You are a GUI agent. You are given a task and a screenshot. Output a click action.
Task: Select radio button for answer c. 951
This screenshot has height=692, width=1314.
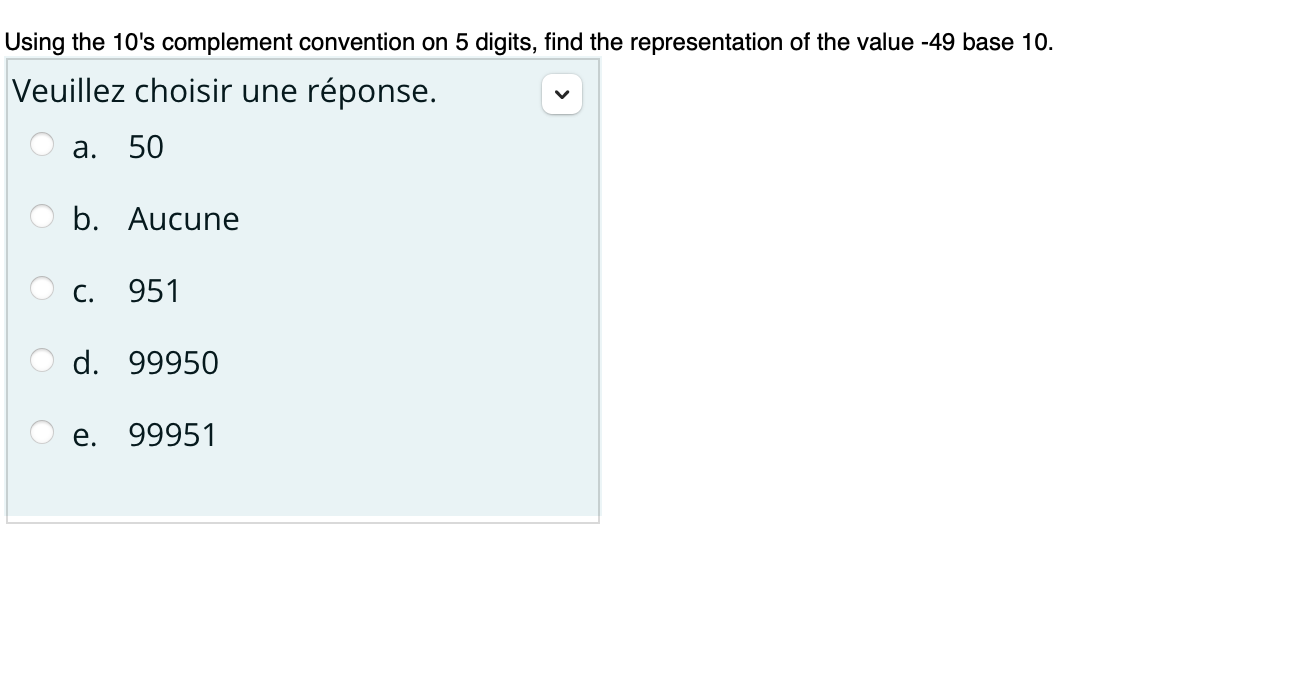(x=42, y=288)
